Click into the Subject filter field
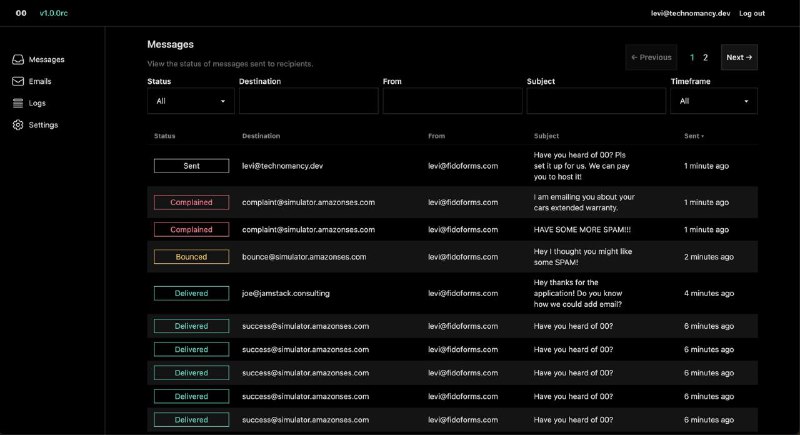Screen dimensions: 800x435 (x=596, y=101)
